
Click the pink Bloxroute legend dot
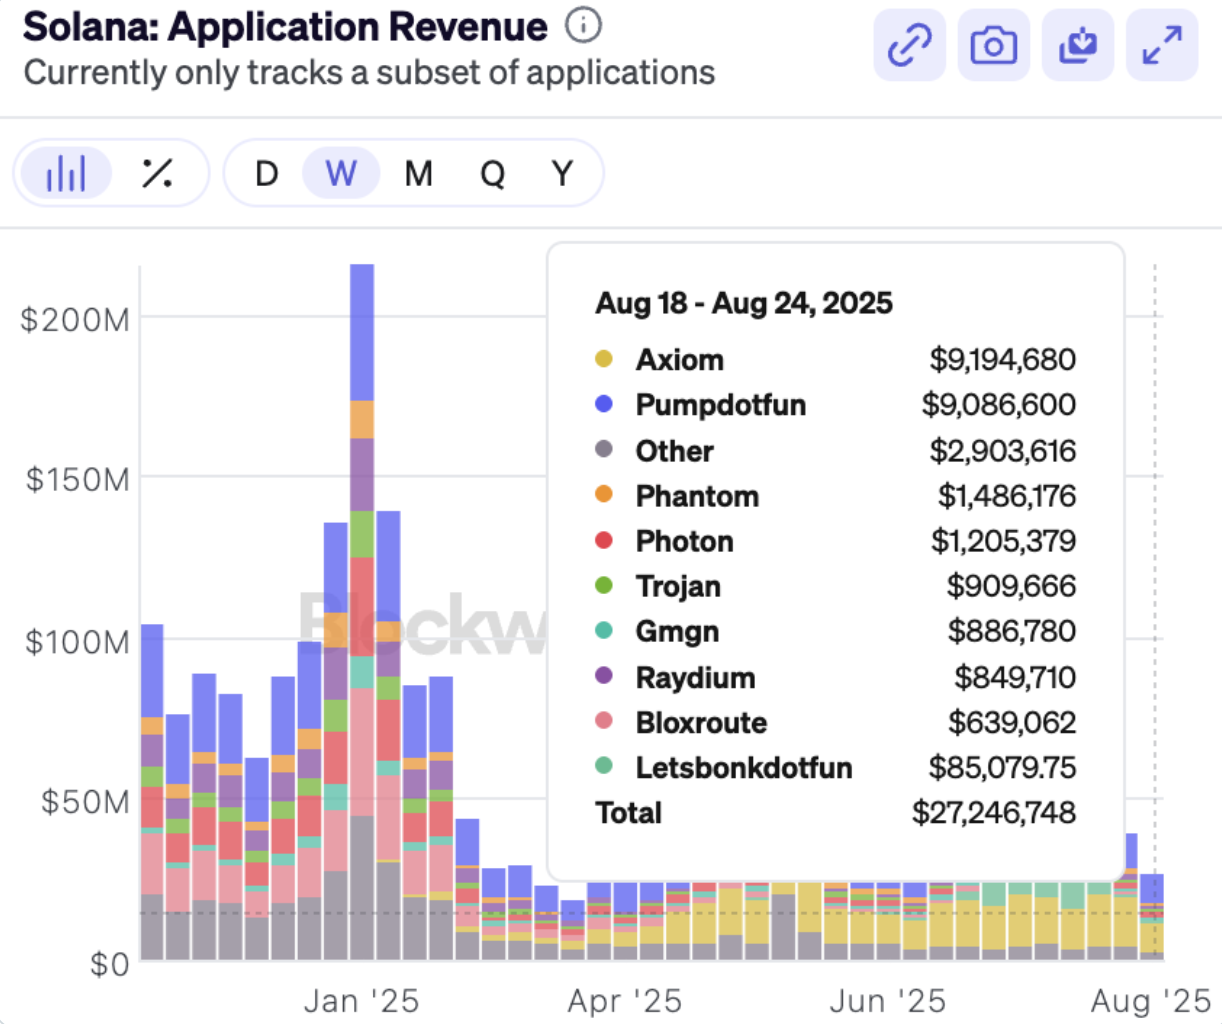pos(604,721)
